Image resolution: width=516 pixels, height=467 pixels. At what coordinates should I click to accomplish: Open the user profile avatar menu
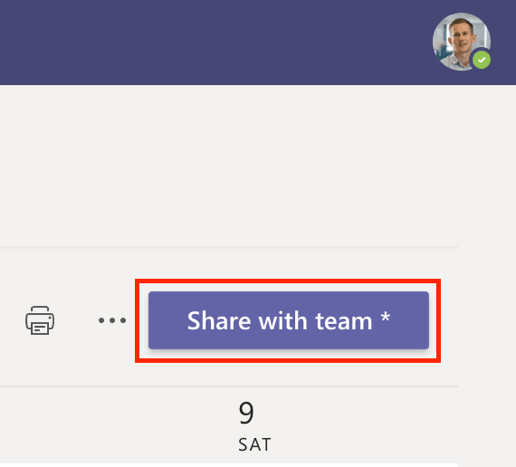[x=461, y=42]
